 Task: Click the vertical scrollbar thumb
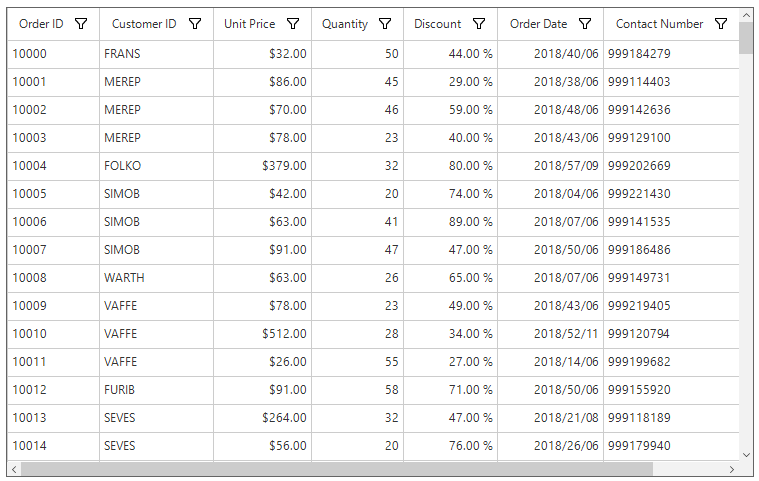tap(746, 38)
